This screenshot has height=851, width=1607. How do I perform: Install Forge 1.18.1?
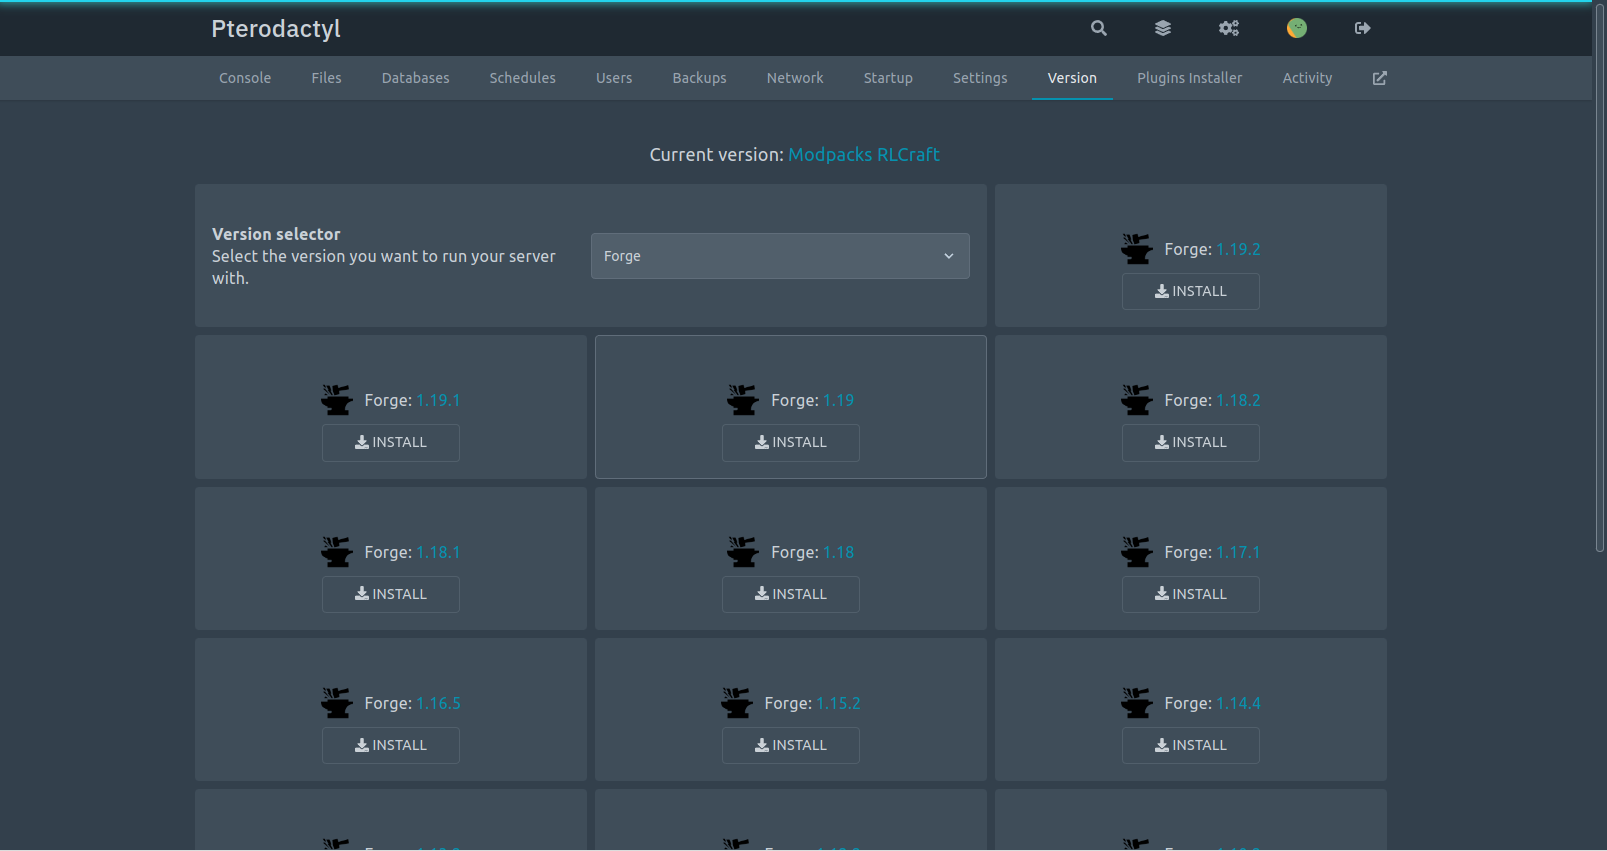tap(390, 594)
